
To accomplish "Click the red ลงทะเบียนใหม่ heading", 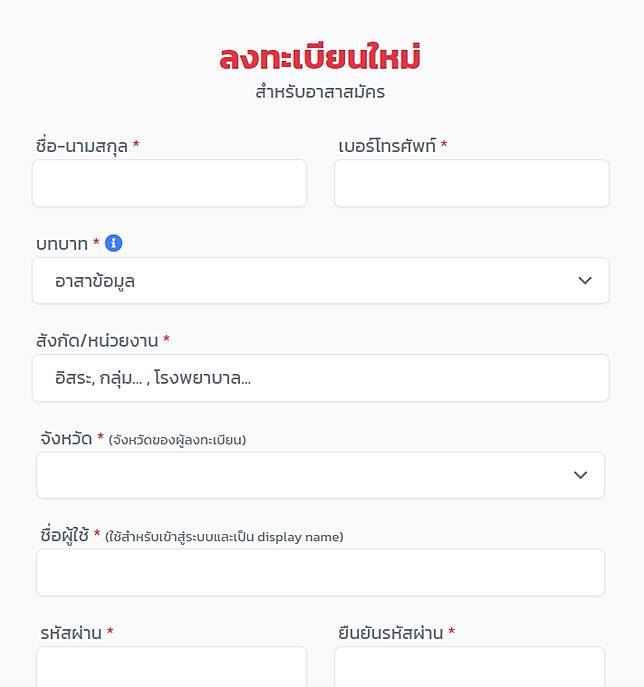I will coord(320,58).
